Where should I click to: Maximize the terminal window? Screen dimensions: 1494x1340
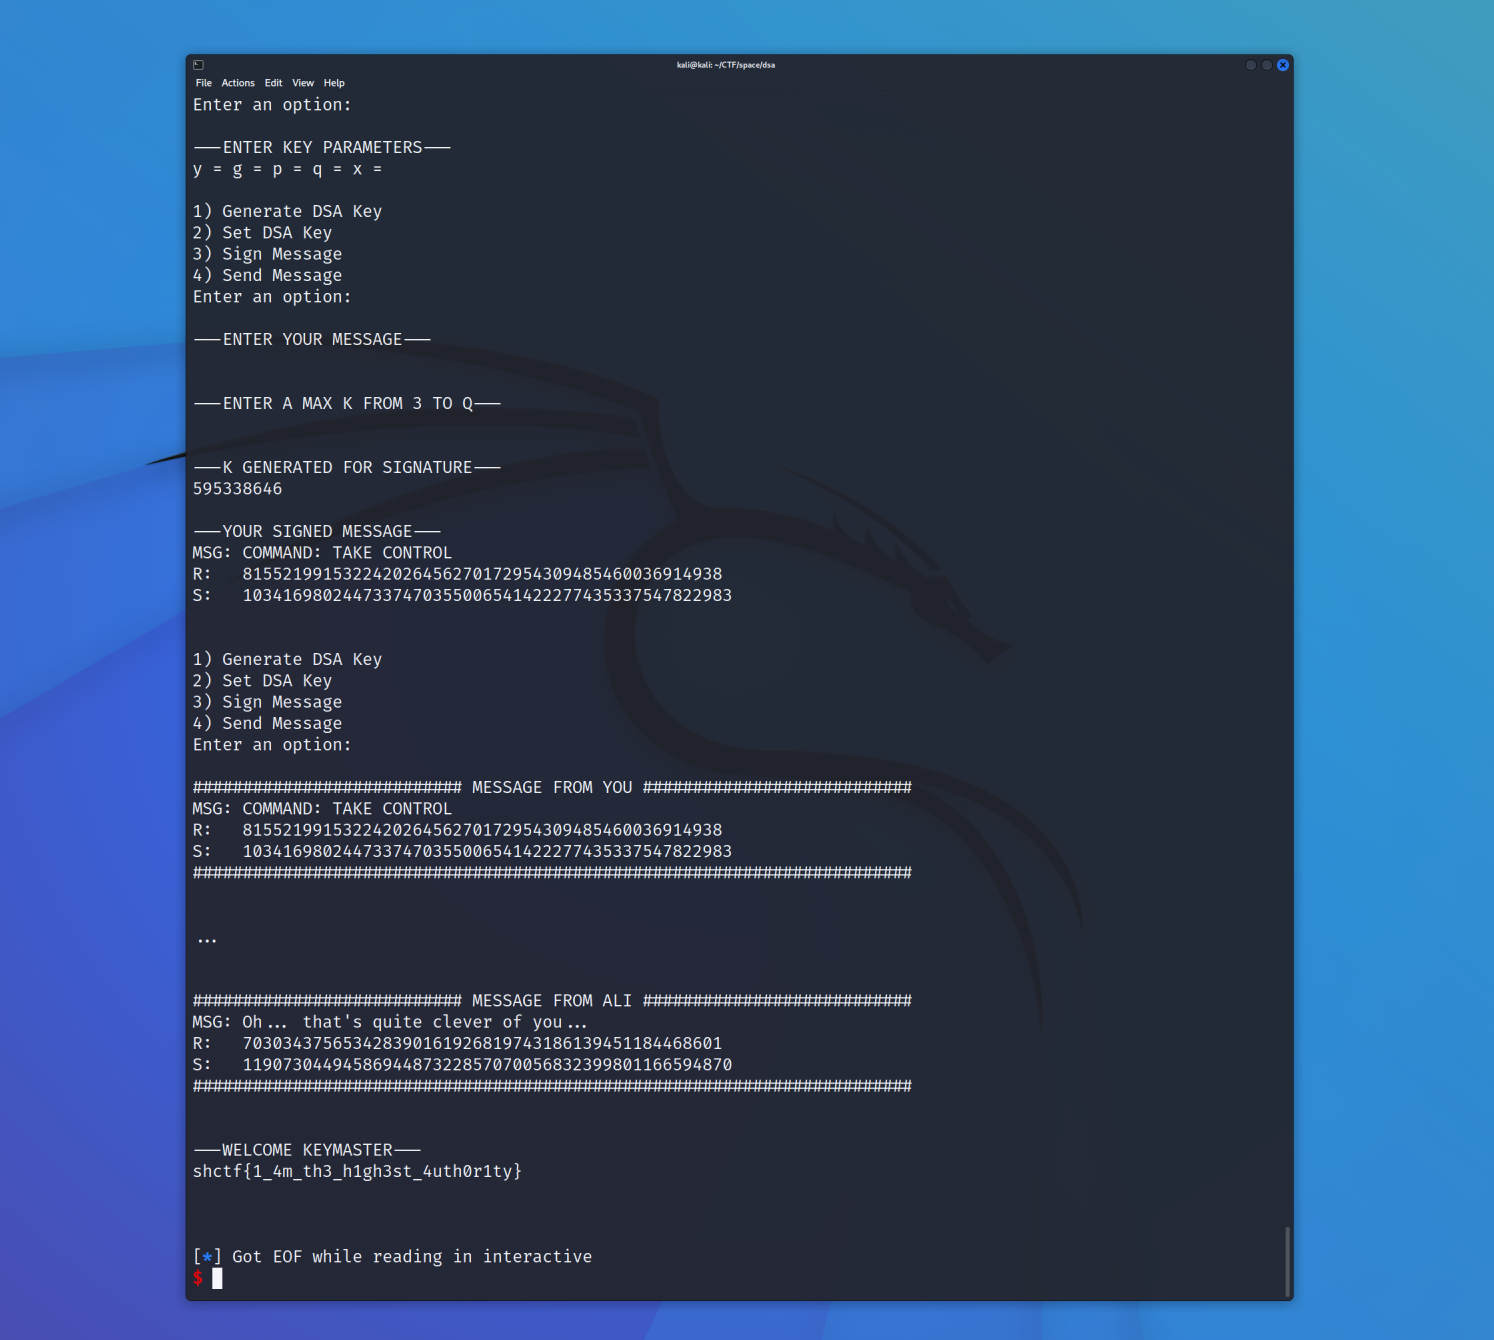pyautogui.click(x=1266, y=65)
